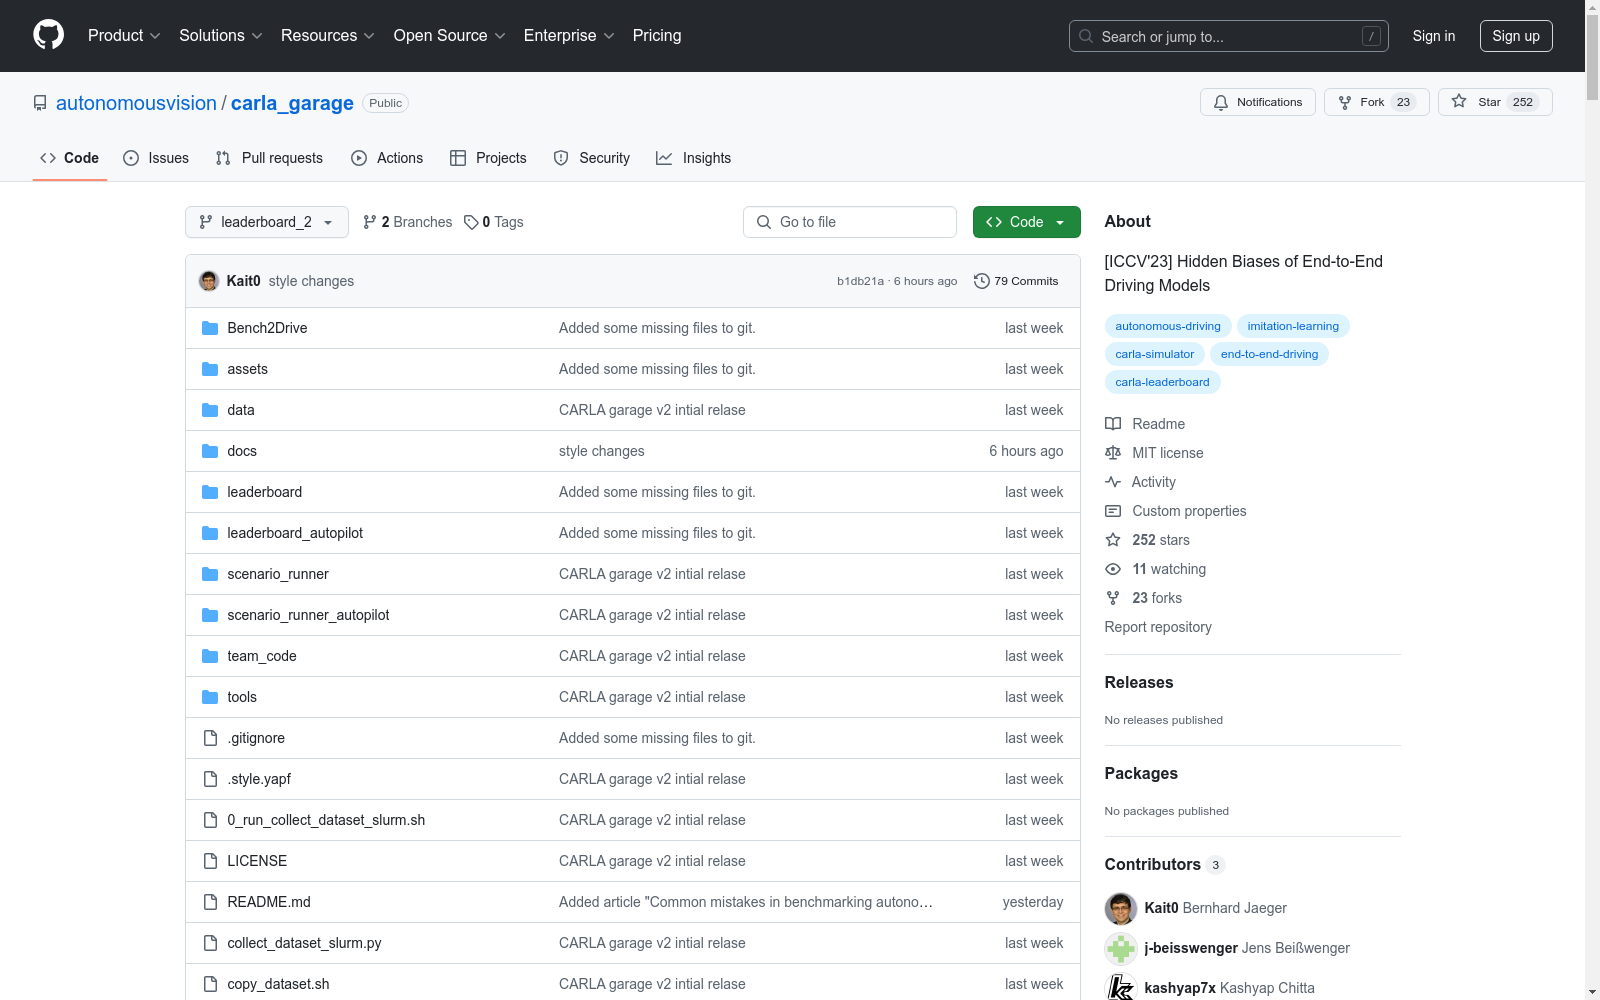1600x1000 pixels.
Task: Click the Sign in link
Action: (x=1434, y=36)
